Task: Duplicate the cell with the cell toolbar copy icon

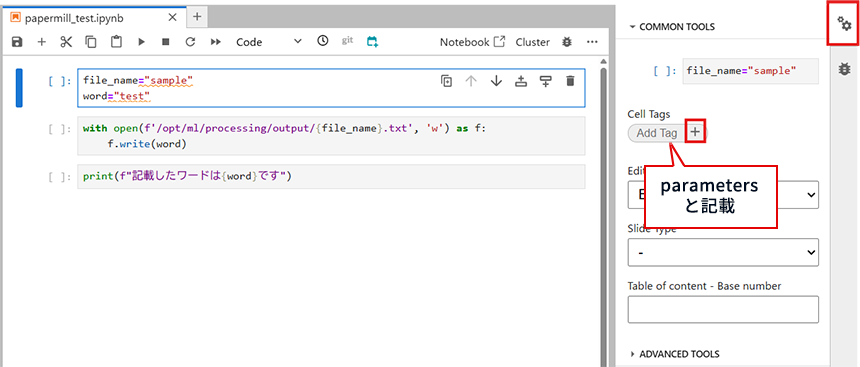Action: click(x=446, y=81)
